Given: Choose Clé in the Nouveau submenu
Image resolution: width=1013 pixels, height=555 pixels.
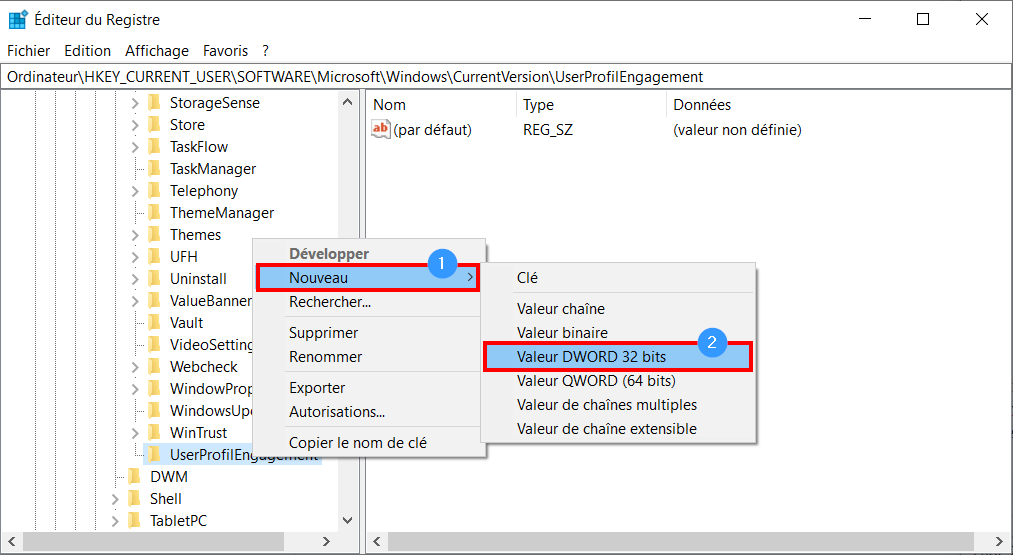Looking at the screenshot, I should coord(618,278).
